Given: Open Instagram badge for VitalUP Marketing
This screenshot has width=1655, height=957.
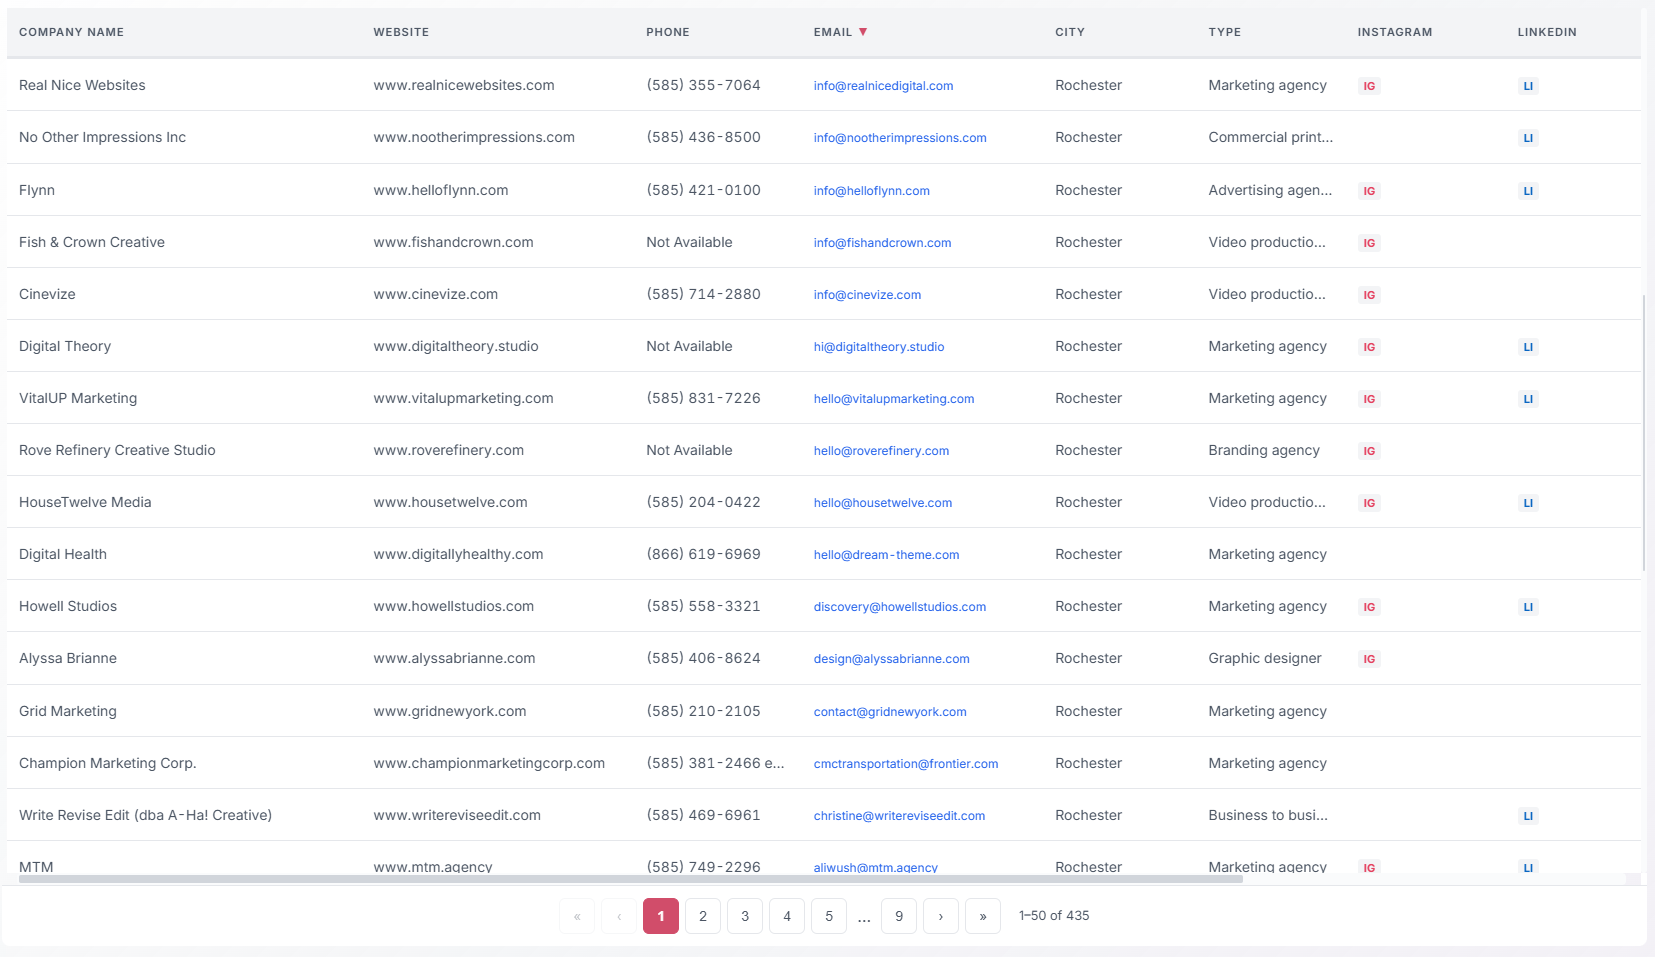Looking at the screenshot, I should pyautogui.click(x=1369, y=399).
